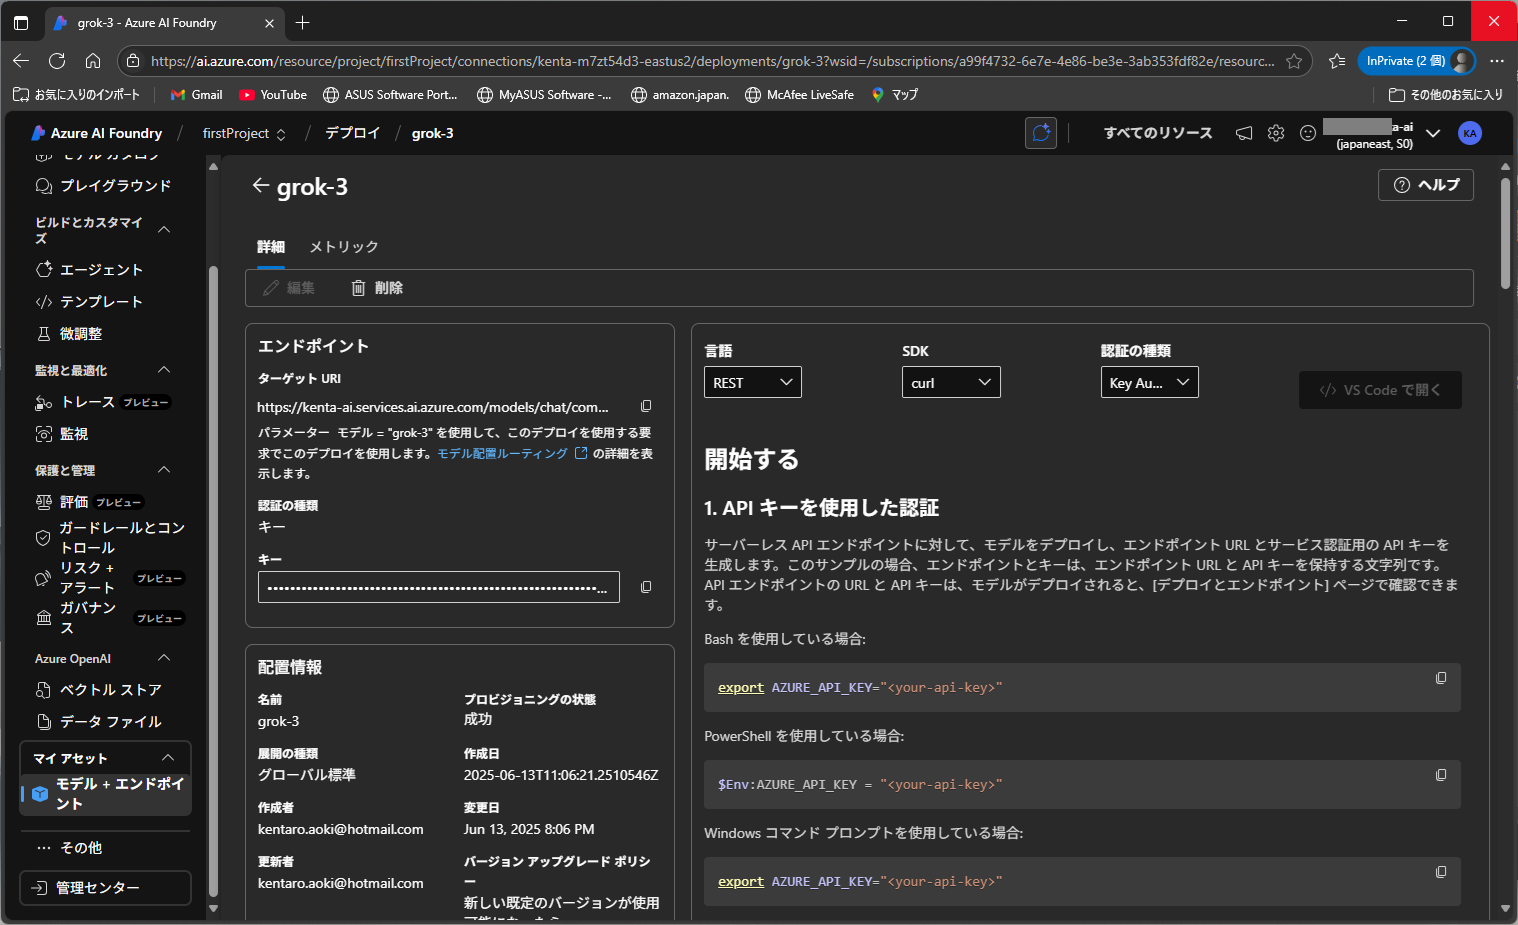This screenshot has width=1518, height=925.
Task: Switch to the Metrics tab
Action: pos(344,247)
